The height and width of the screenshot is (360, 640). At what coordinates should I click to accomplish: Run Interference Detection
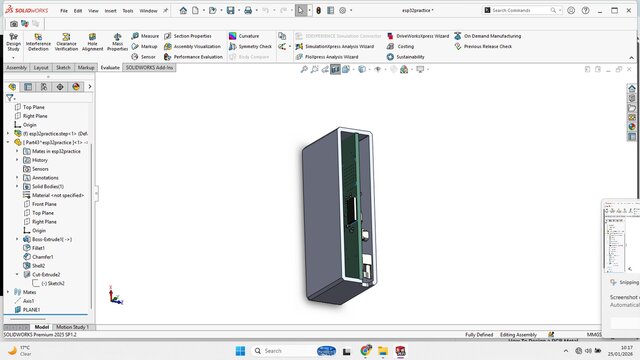pos(38,42)
